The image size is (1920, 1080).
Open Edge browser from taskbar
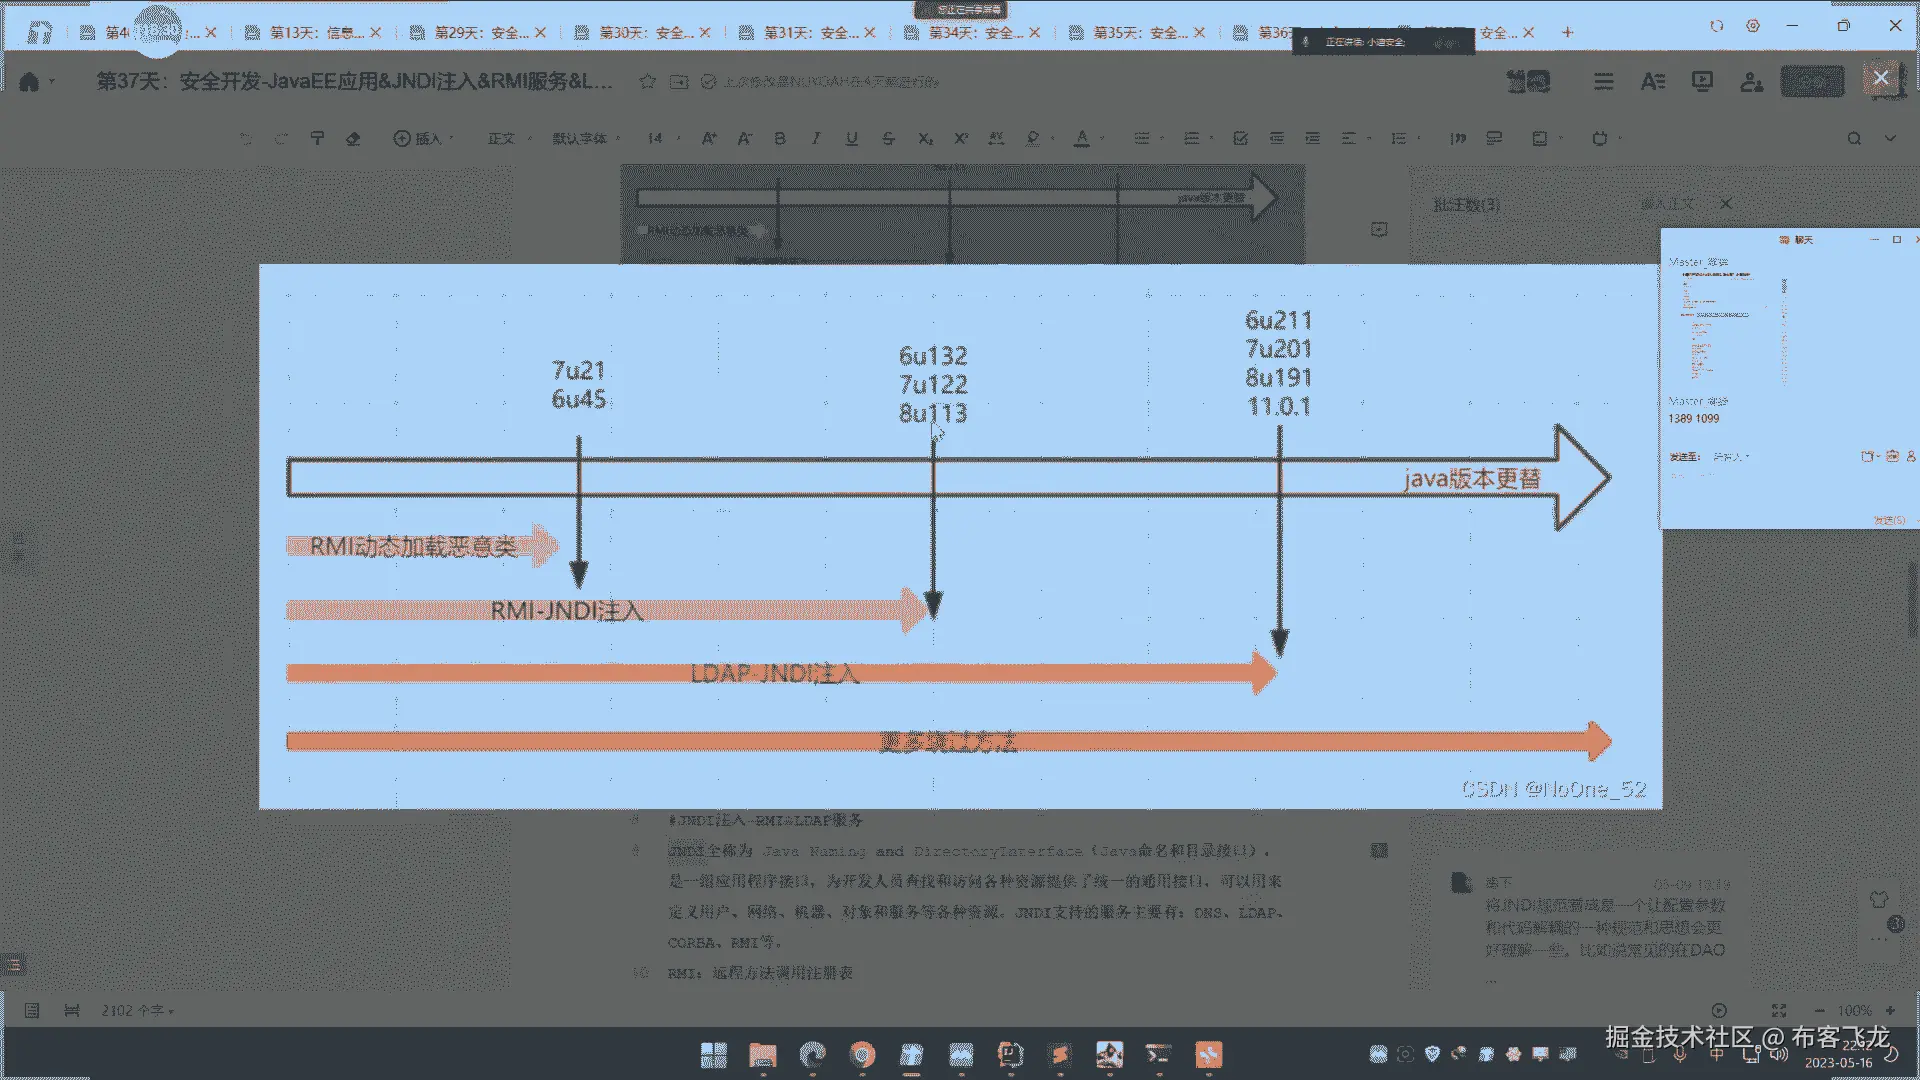point(812,1055)
